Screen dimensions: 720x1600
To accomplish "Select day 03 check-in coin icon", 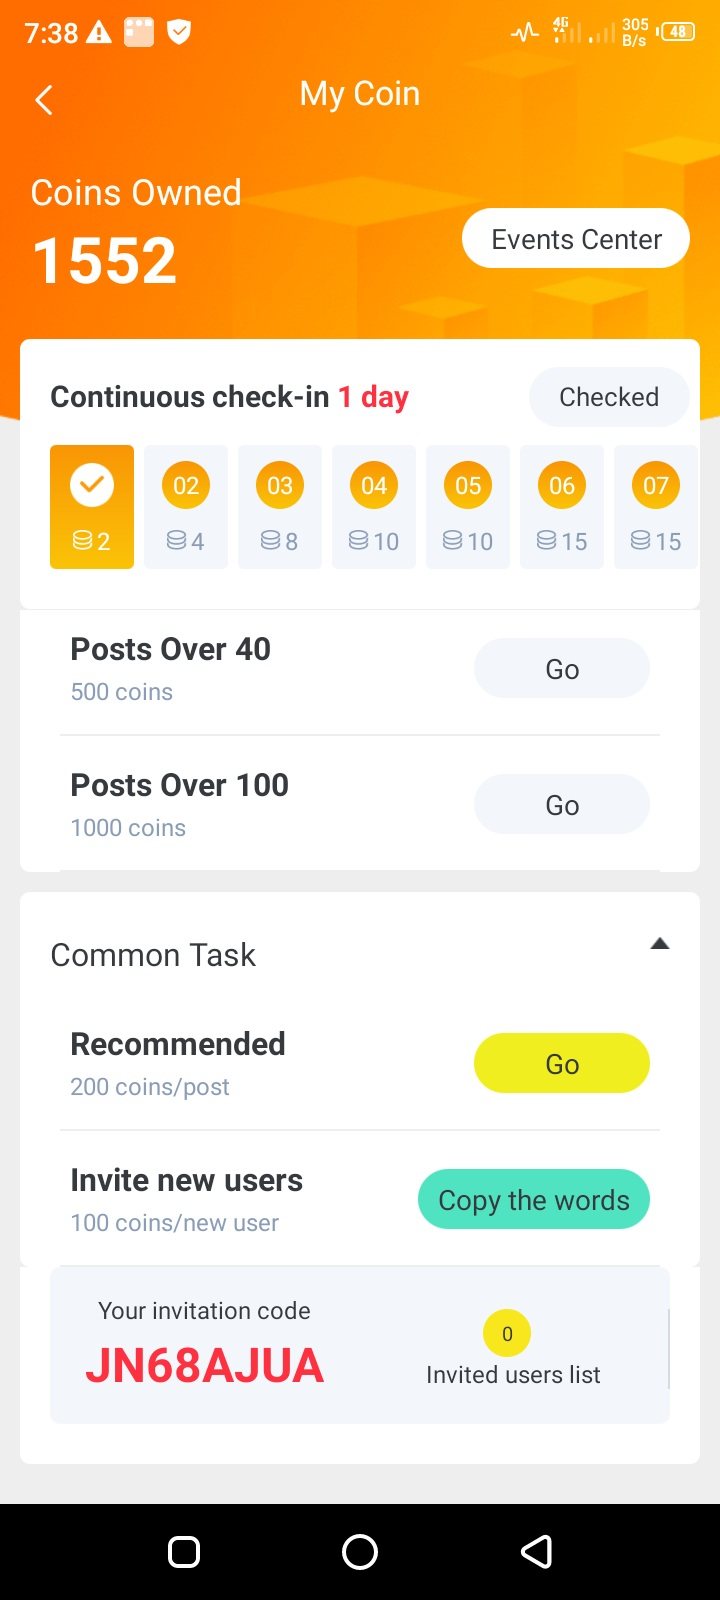I will point(280,486).
